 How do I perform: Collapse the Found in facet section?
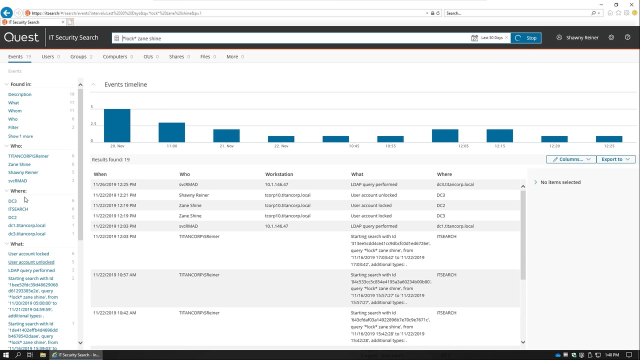pos(6,84)
